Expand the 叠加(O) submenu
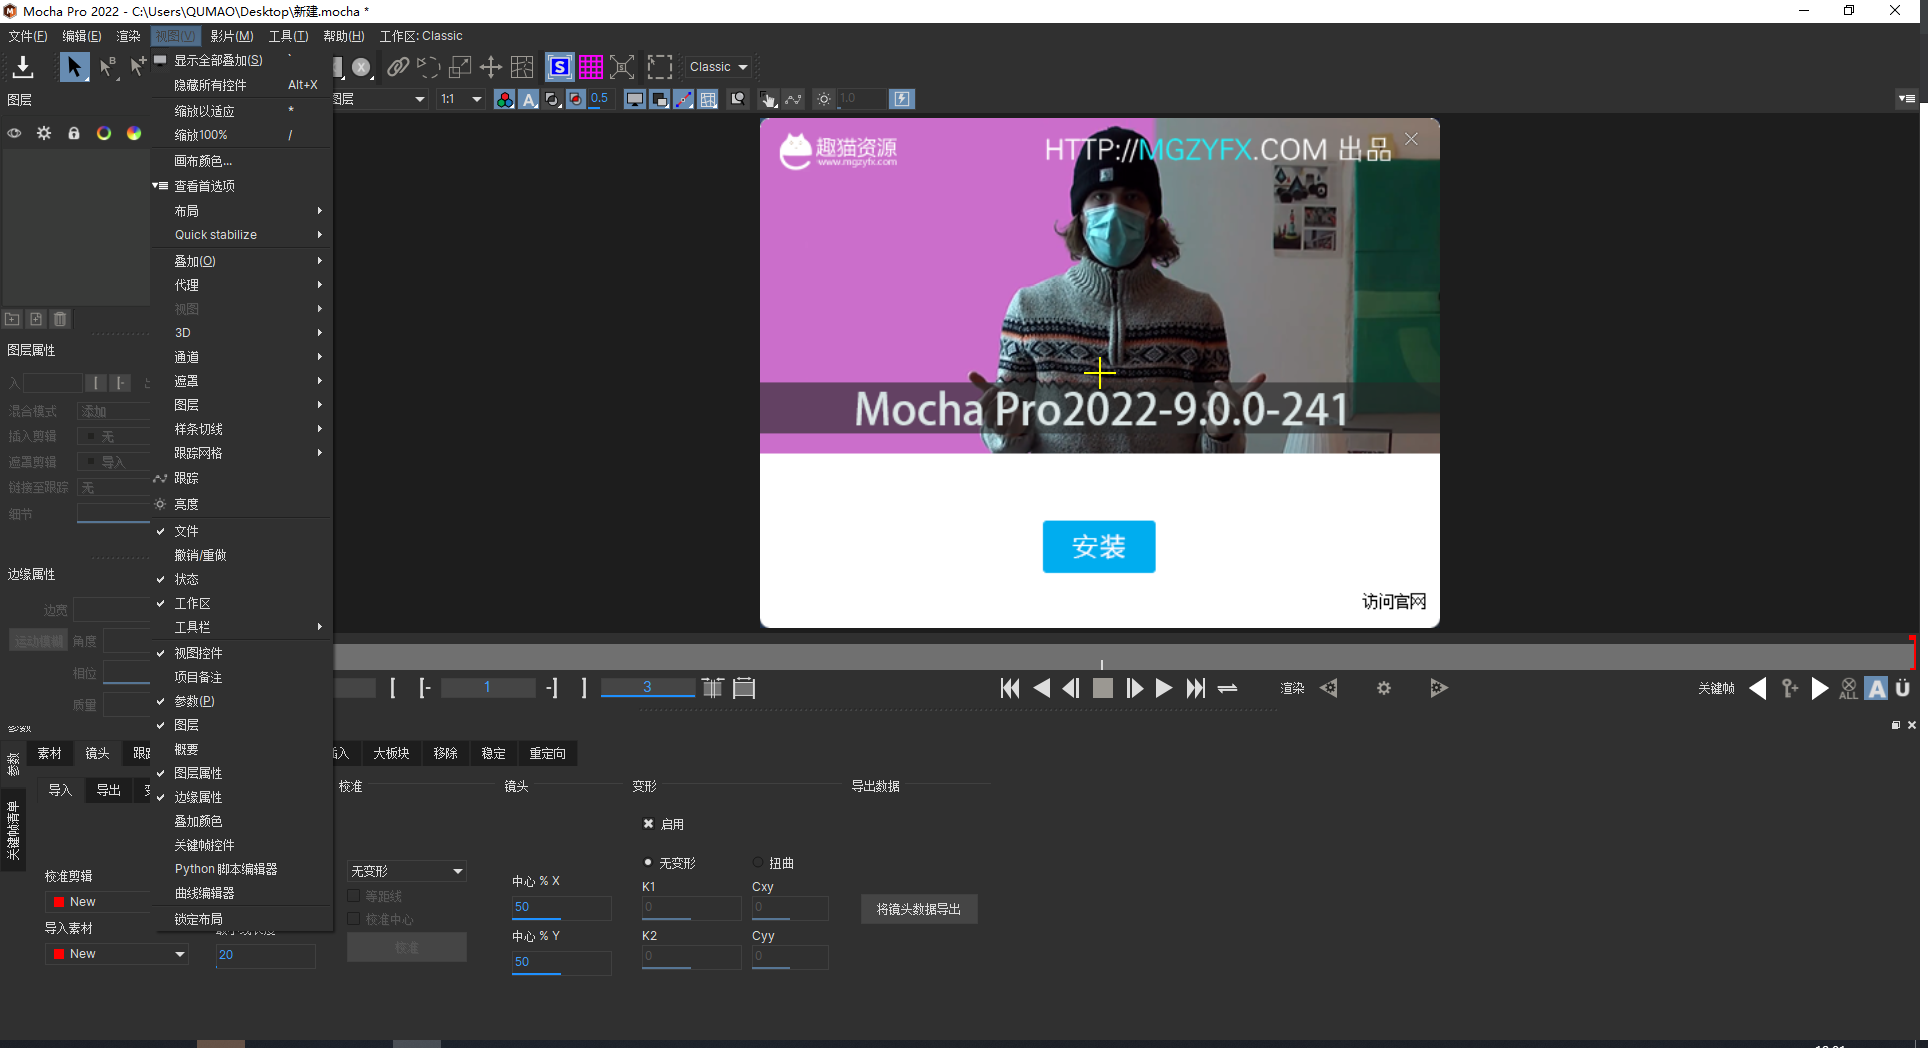1928x1048 pixels. click(241, 261)
